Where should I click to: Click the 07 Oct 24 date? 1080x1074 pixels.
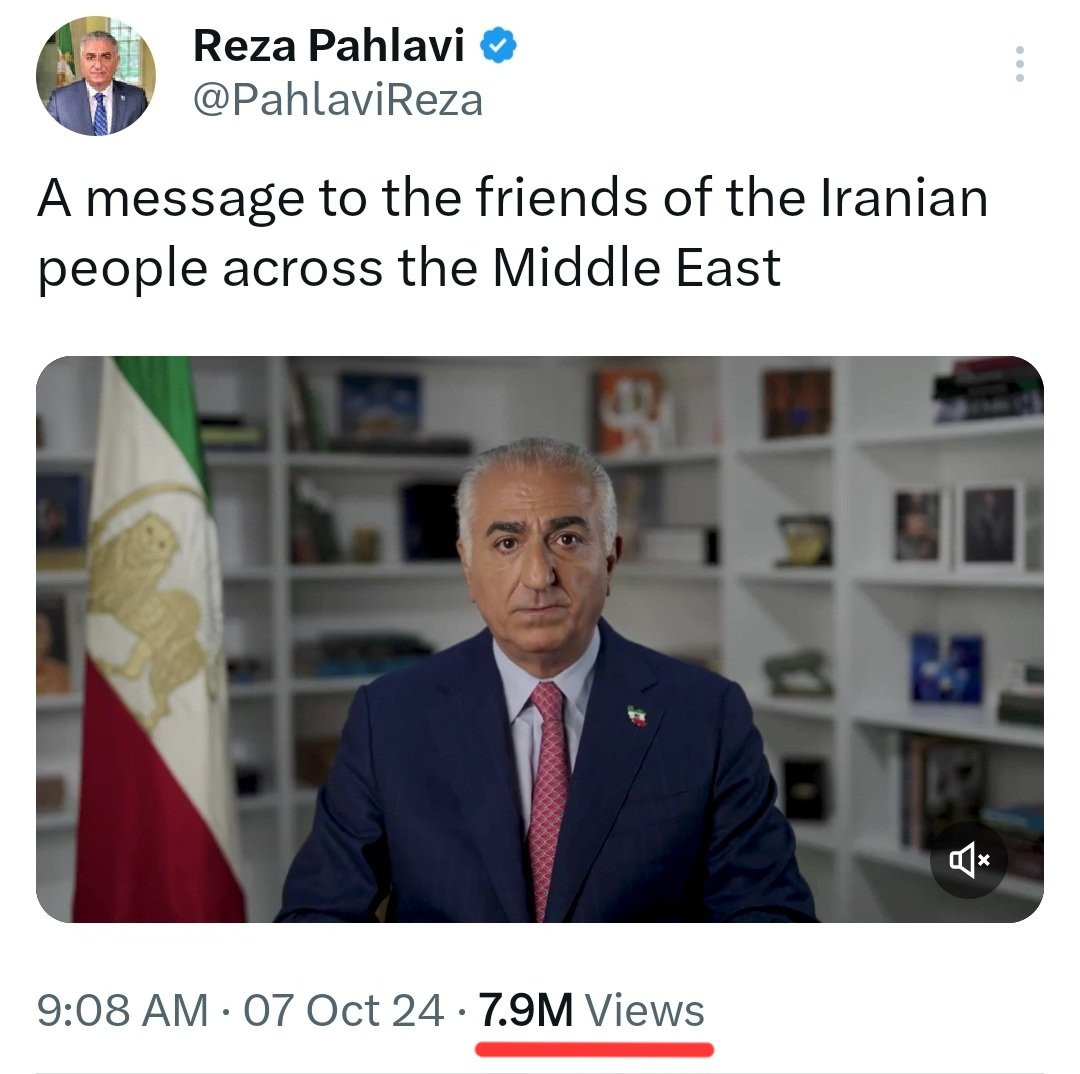coord(344,1011)
